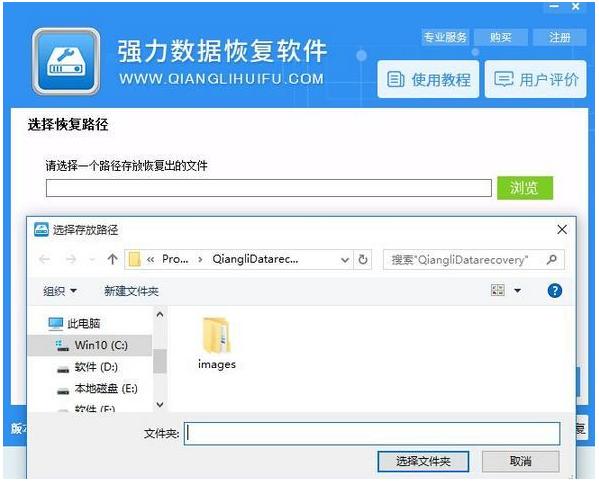The height and width of the screenshot is (482, 599).
Task: Click the 选择文件夹 select folder button
Action: click(423, 461)
